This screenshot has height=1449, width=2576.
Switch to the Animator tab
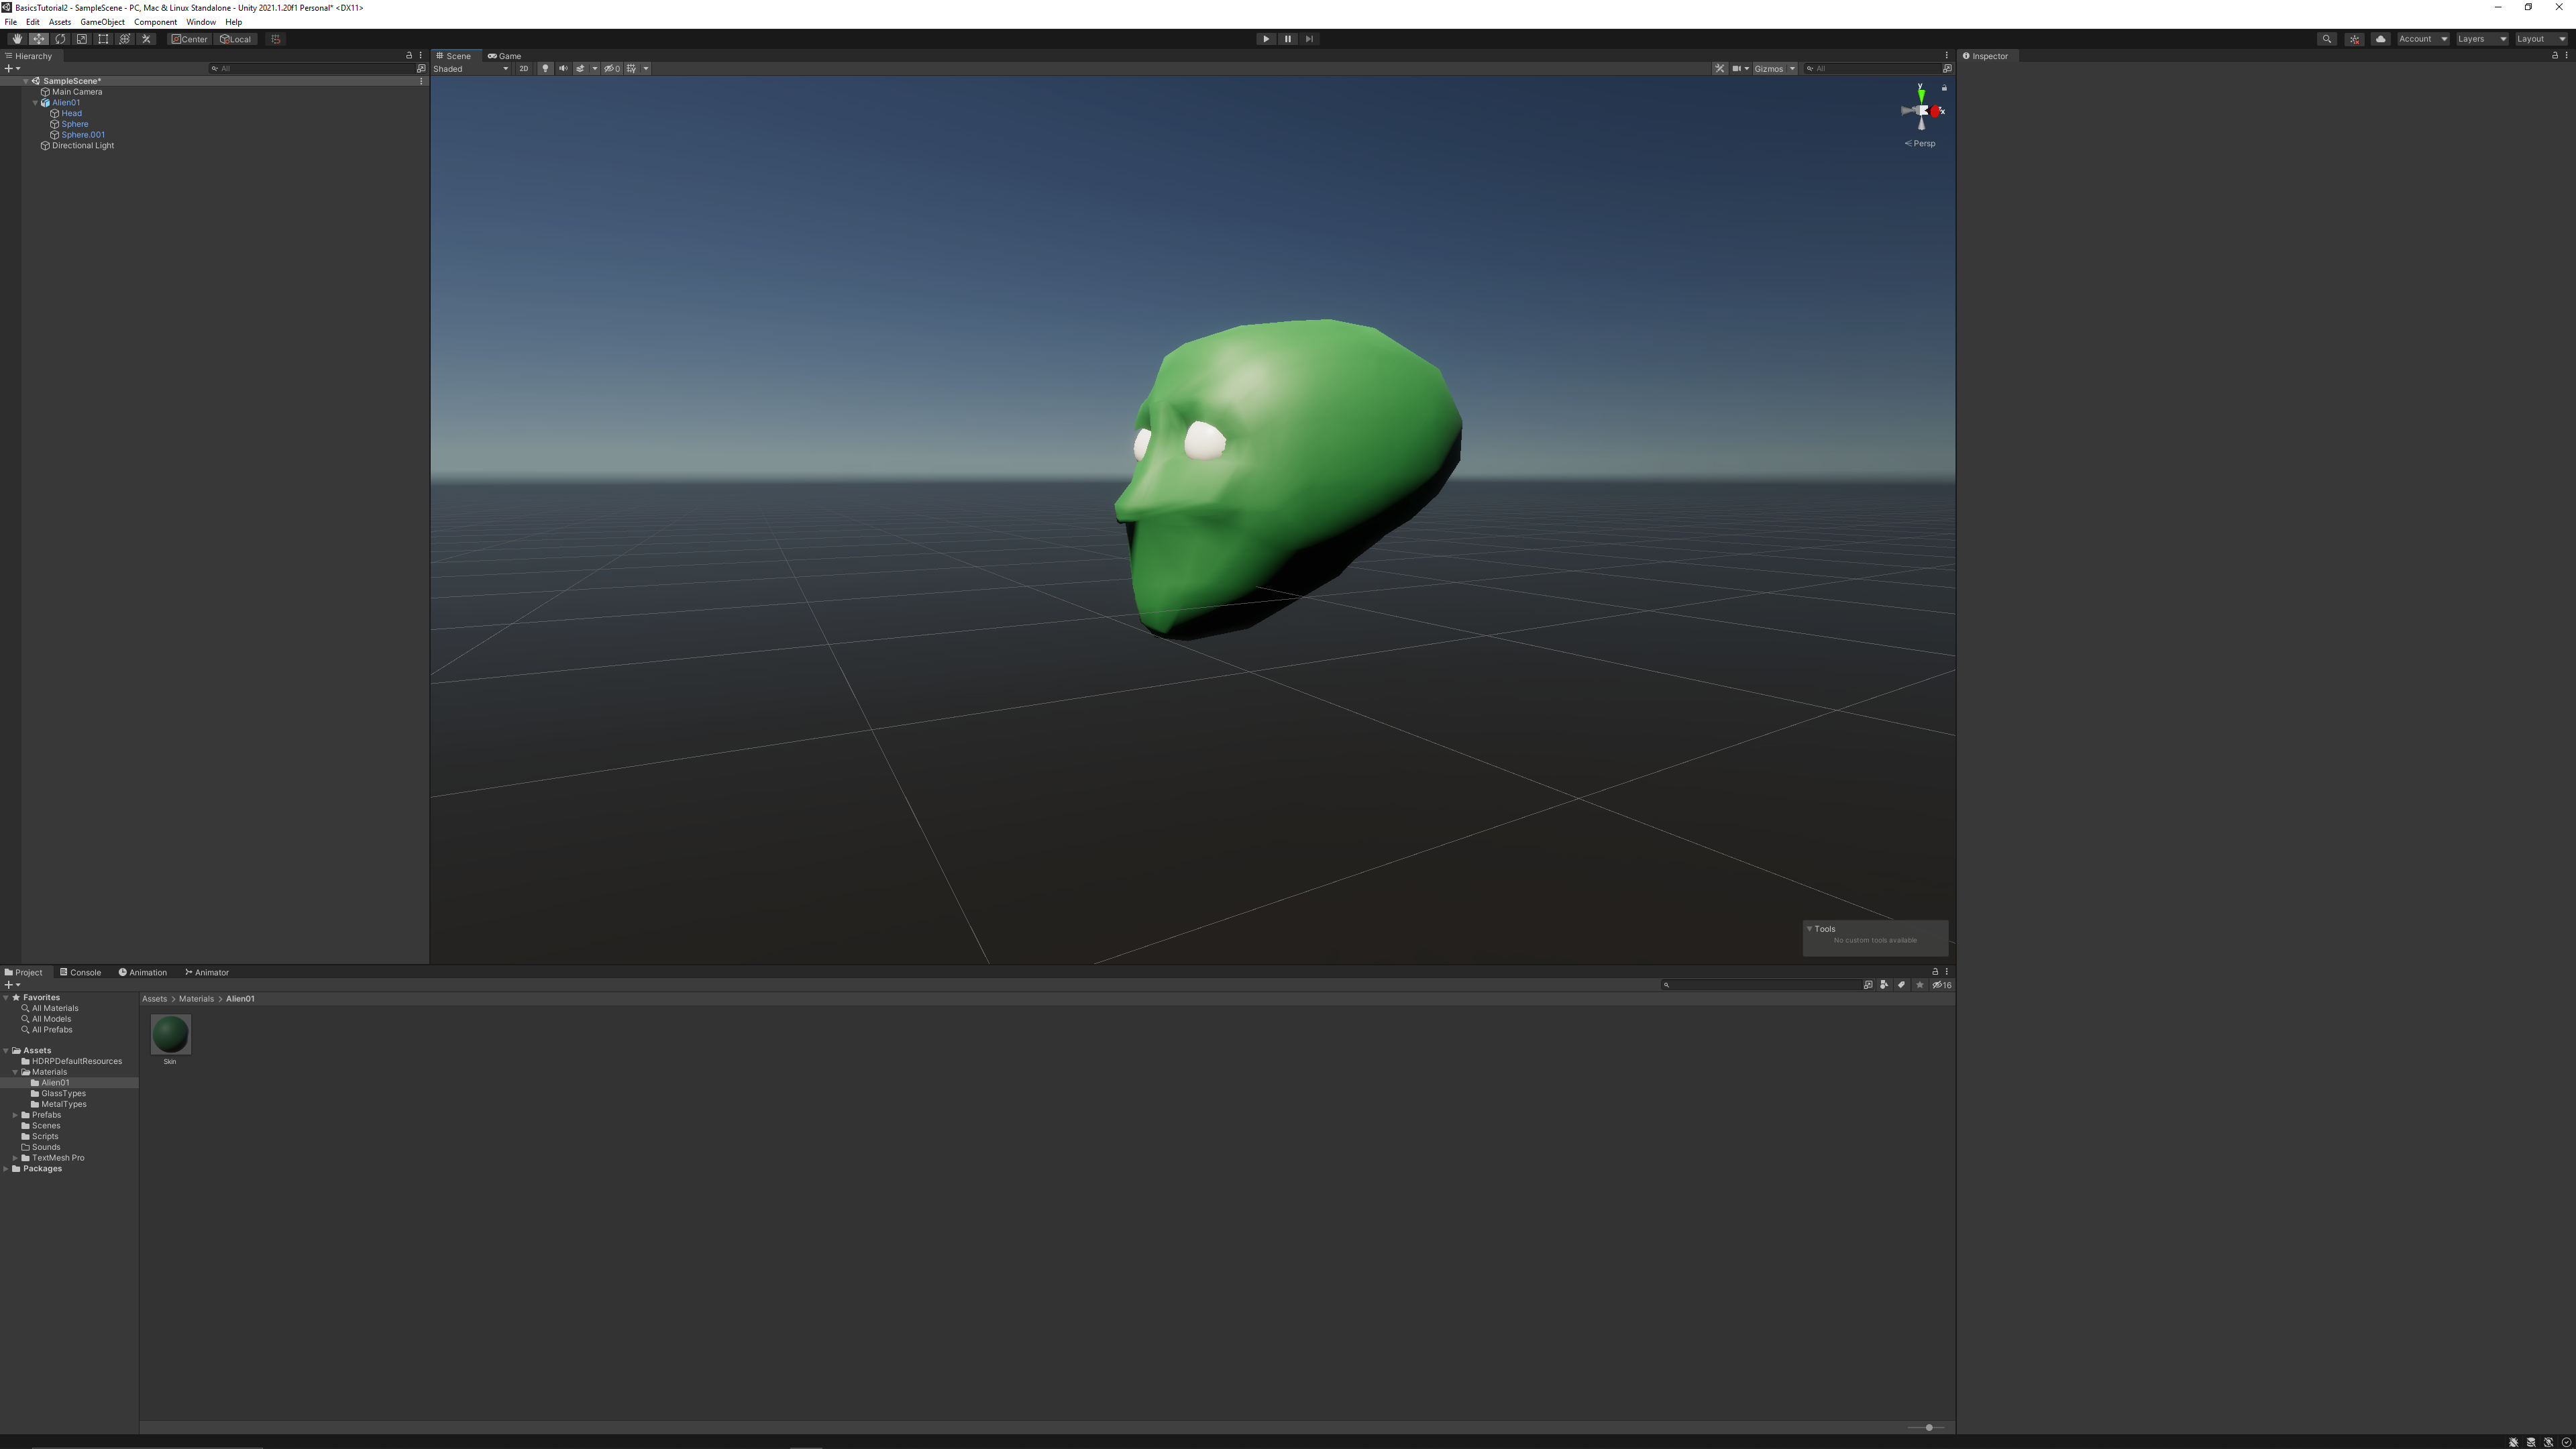tap(207, 973)
